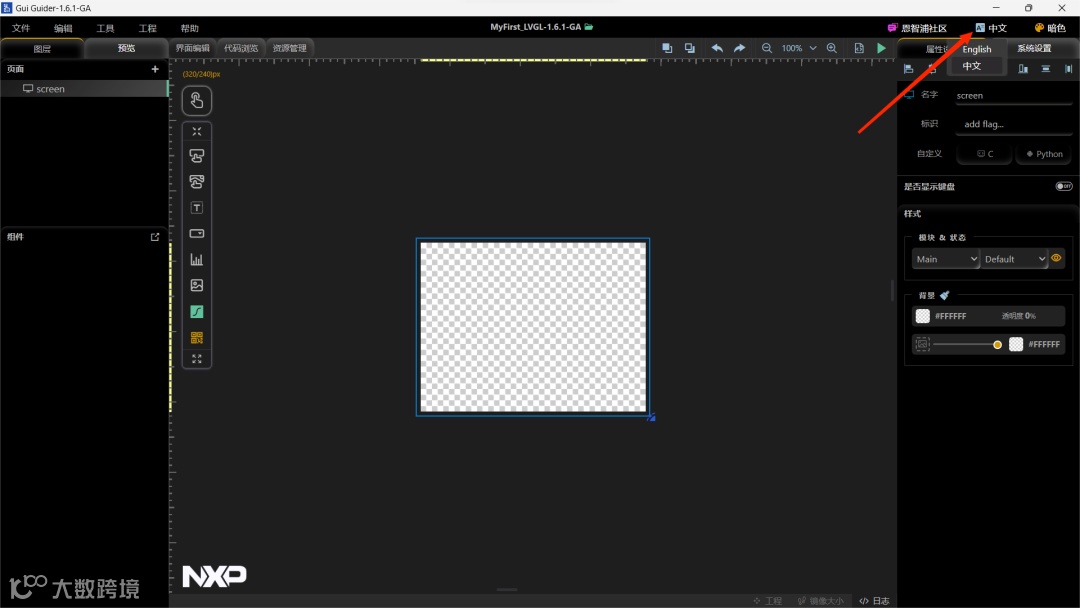
Task: Open the 暗色 theme selector
Action: (1050, 28)
